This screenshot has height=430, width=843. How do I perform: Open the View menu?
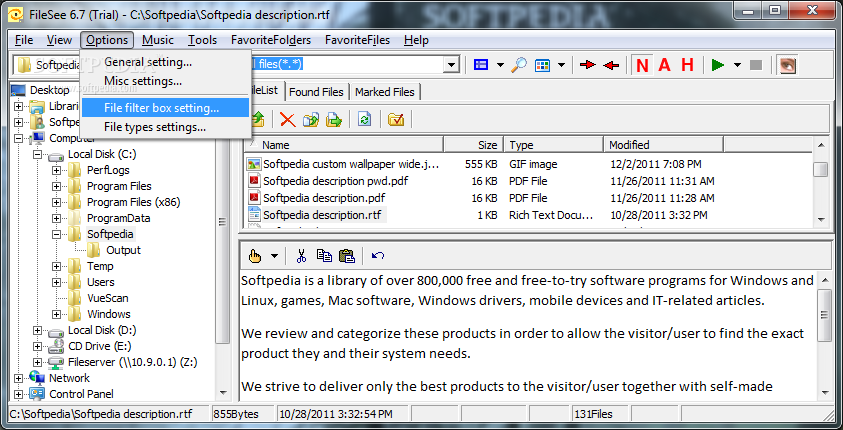tap(59, 40)
